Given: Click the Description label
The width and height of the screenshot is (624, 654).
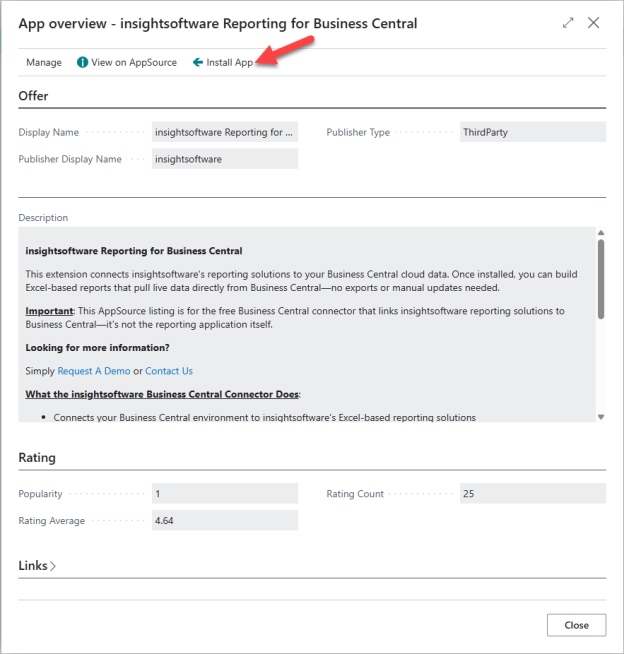Looking at the screenshot, I should click(43, 218).
